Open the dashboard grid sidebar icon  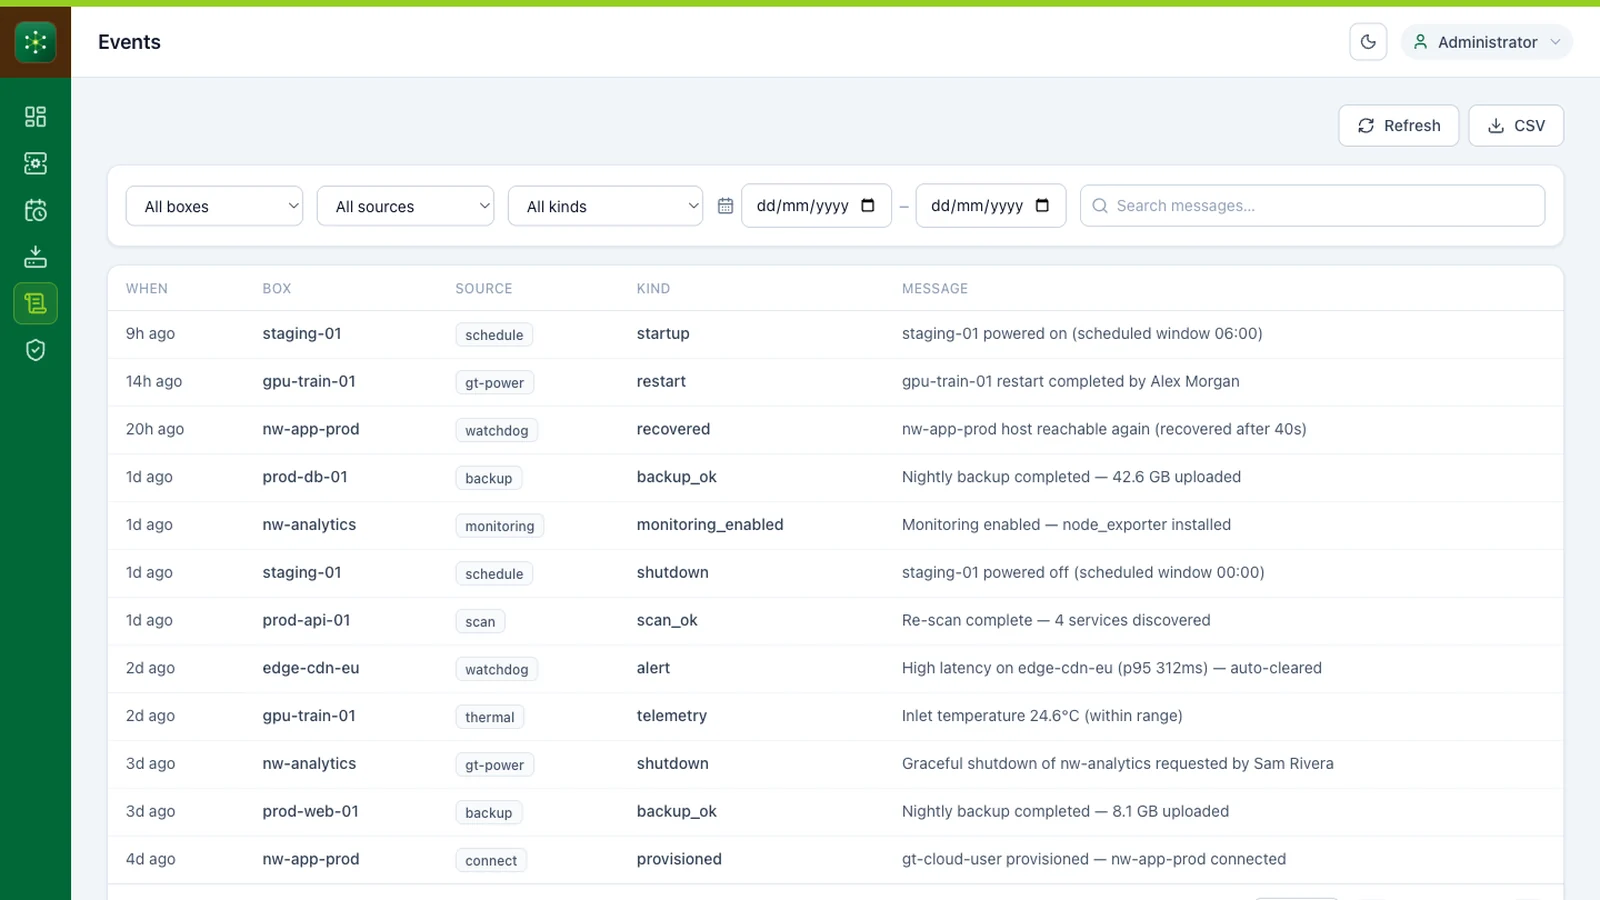tap(35, 117)
